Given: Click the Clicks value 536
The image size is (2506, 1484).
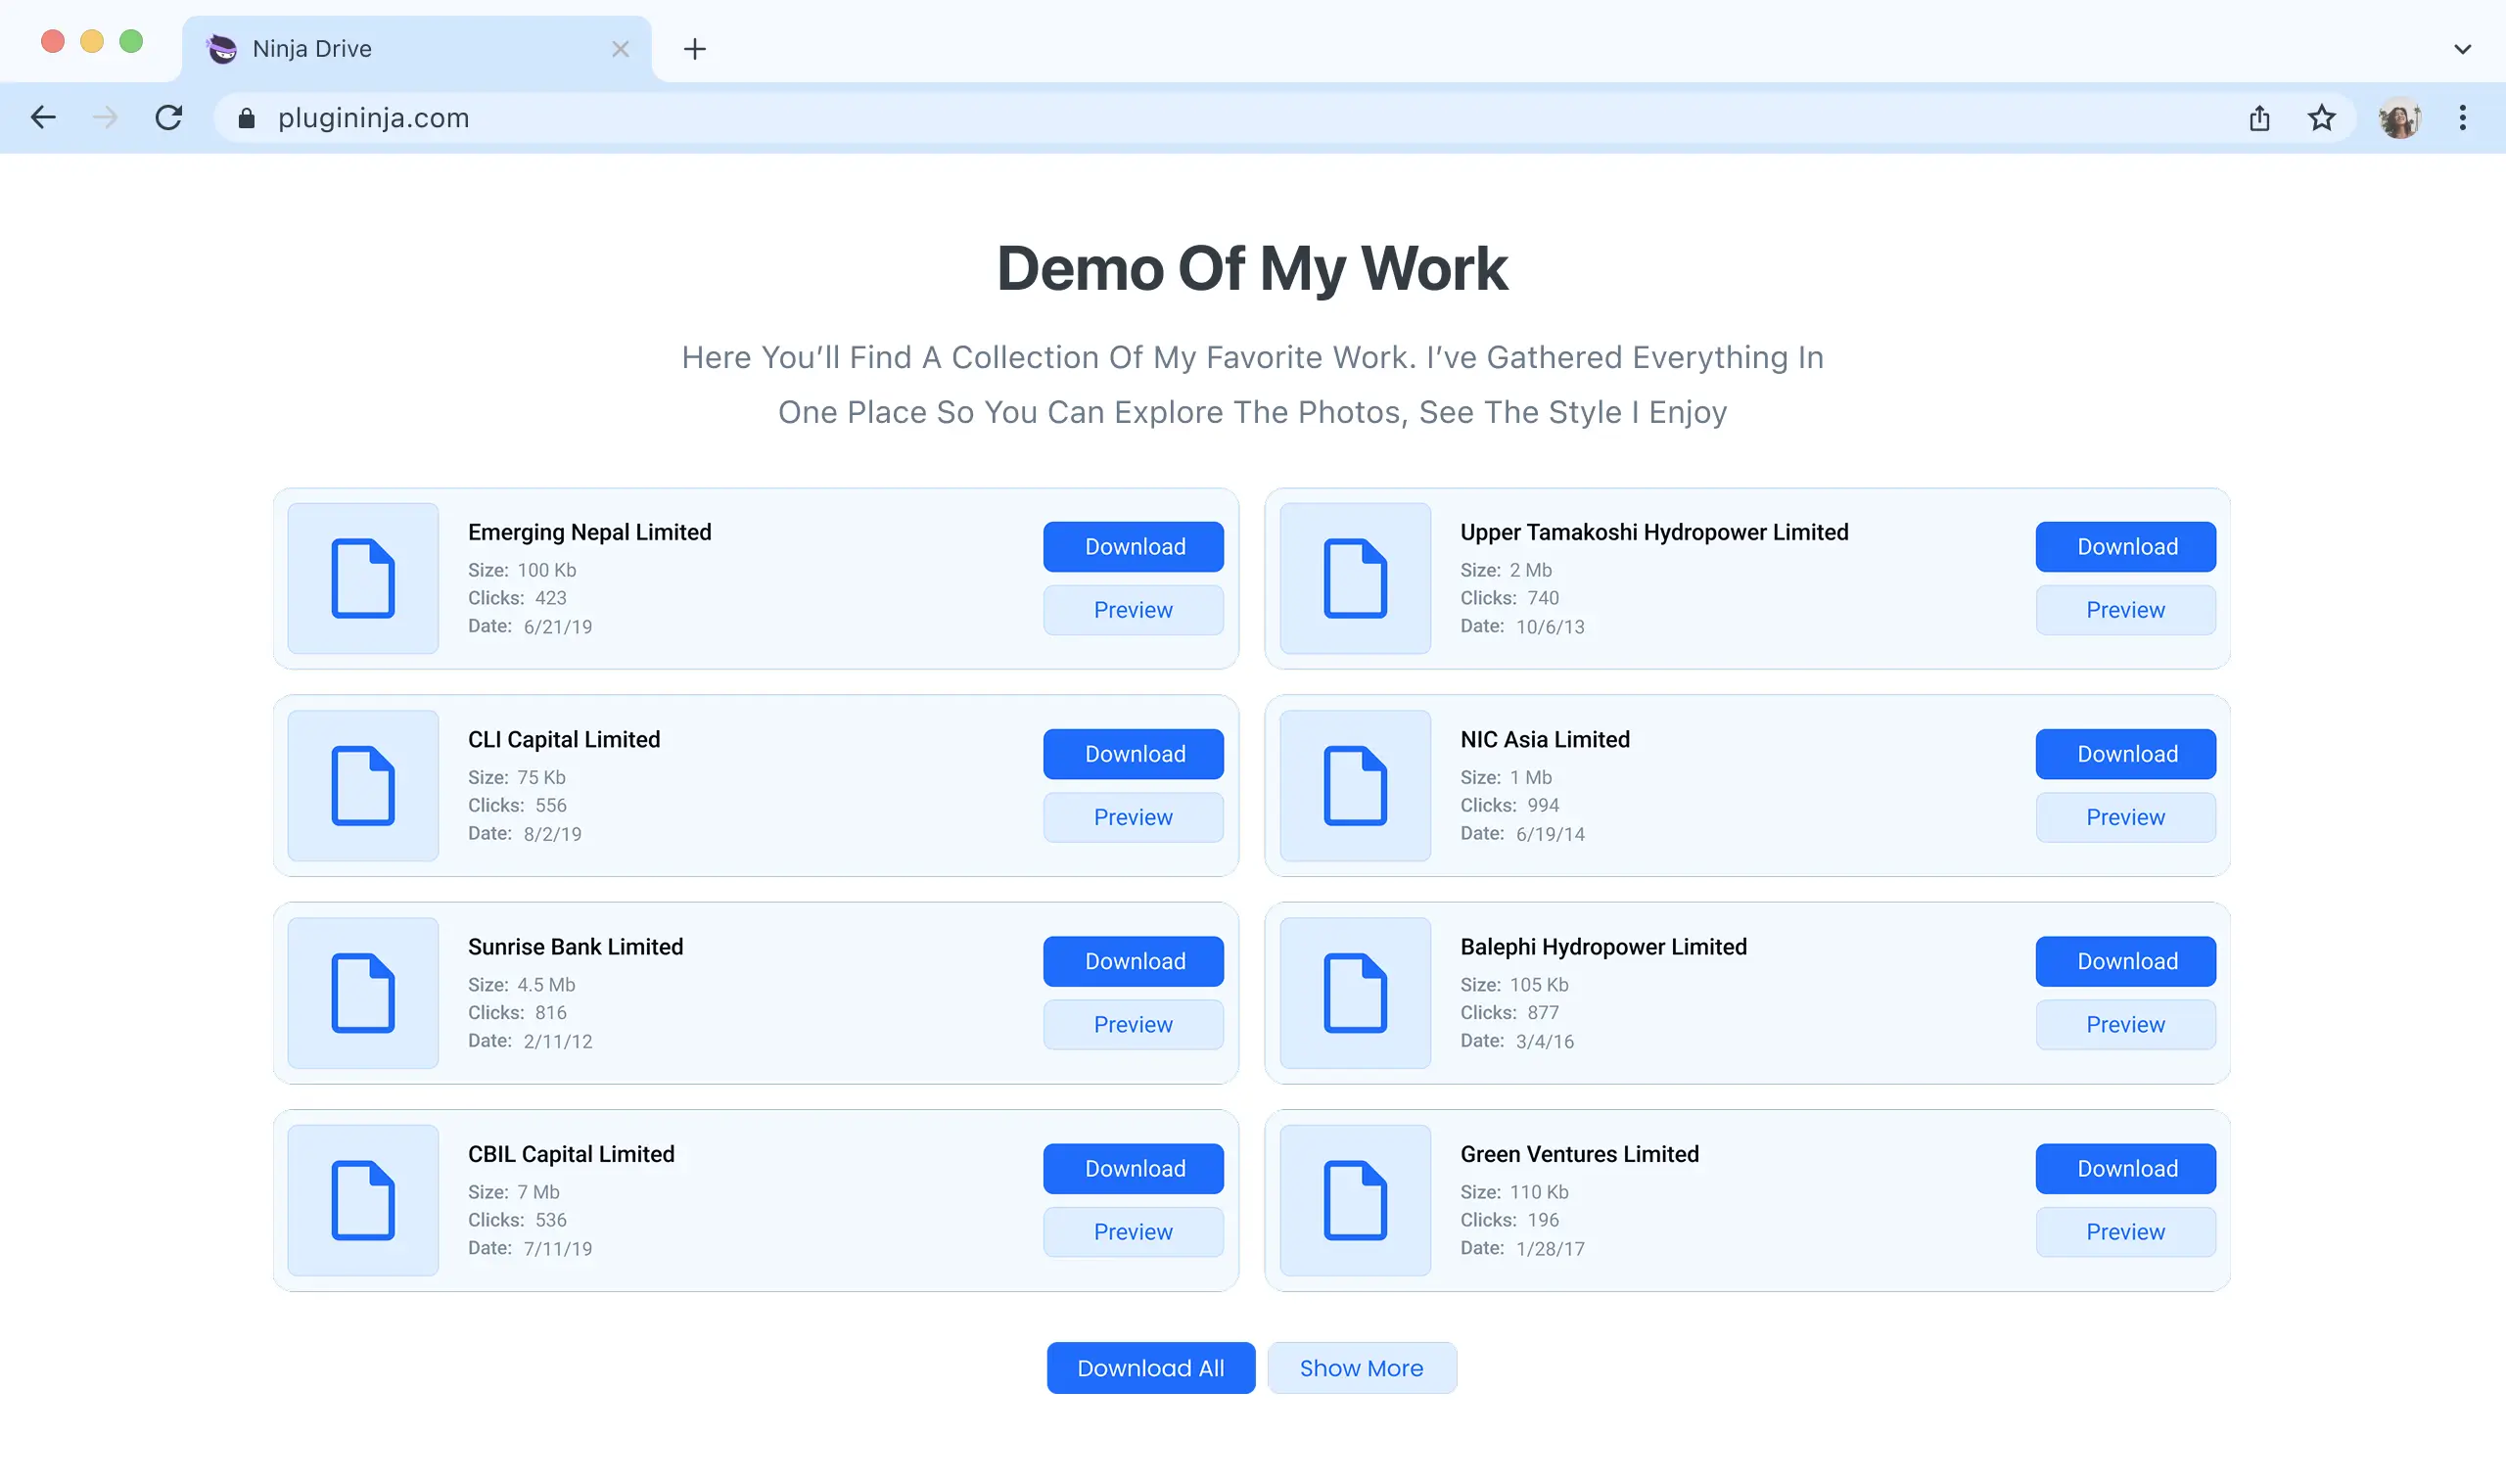Looking at the screenshot, I should (x=550, y=1220).
